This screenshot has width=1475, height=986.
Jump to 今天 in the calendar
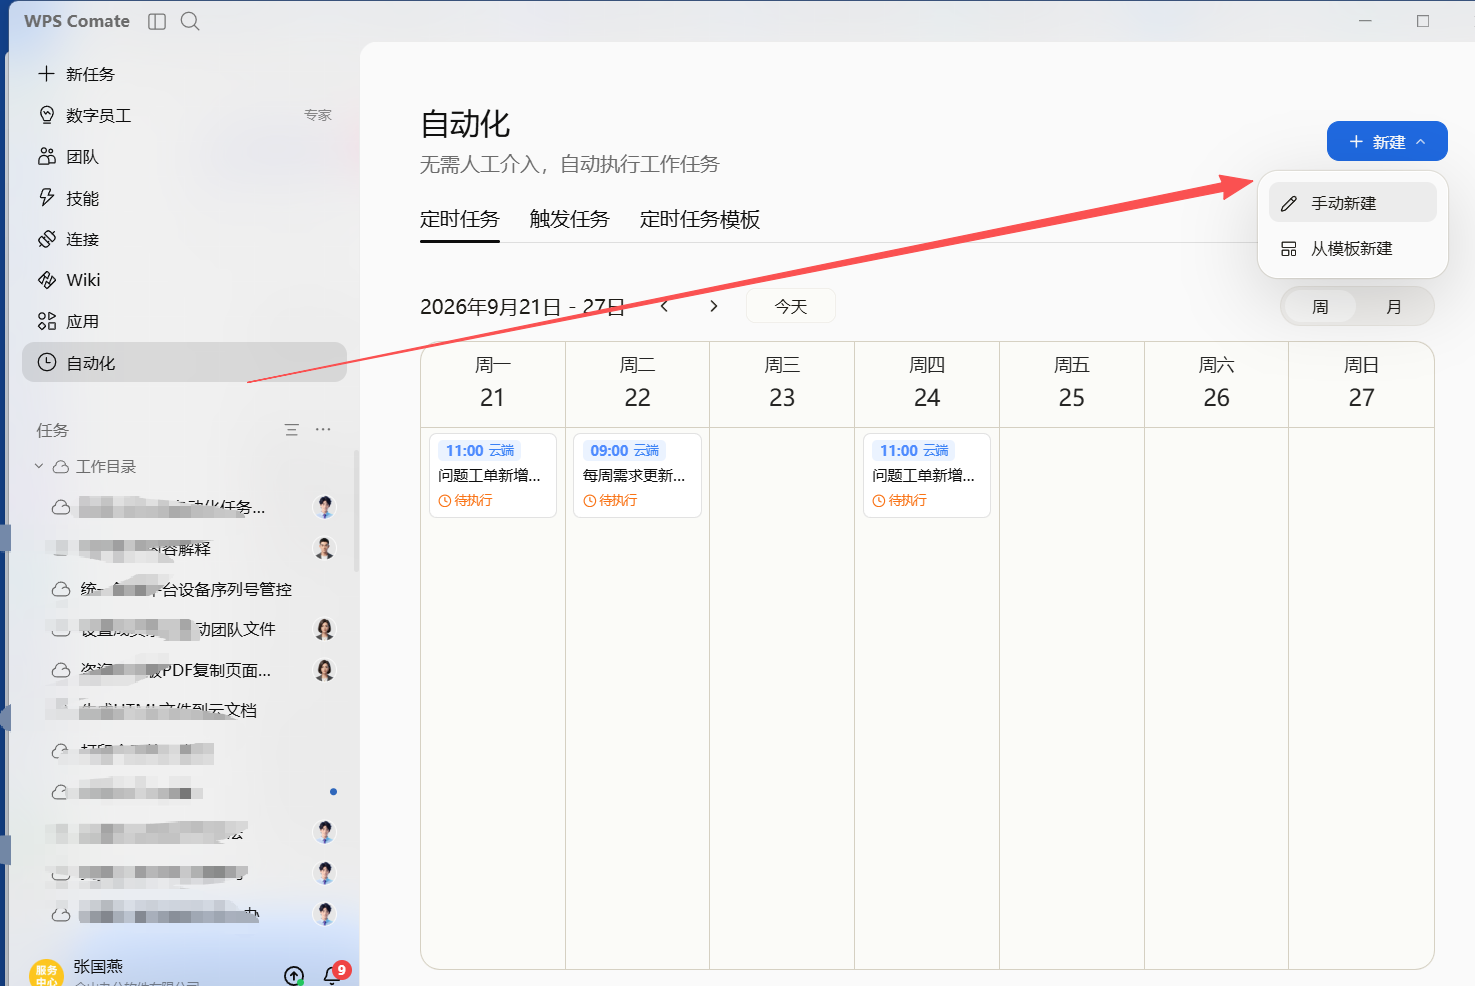coord(791,306)
